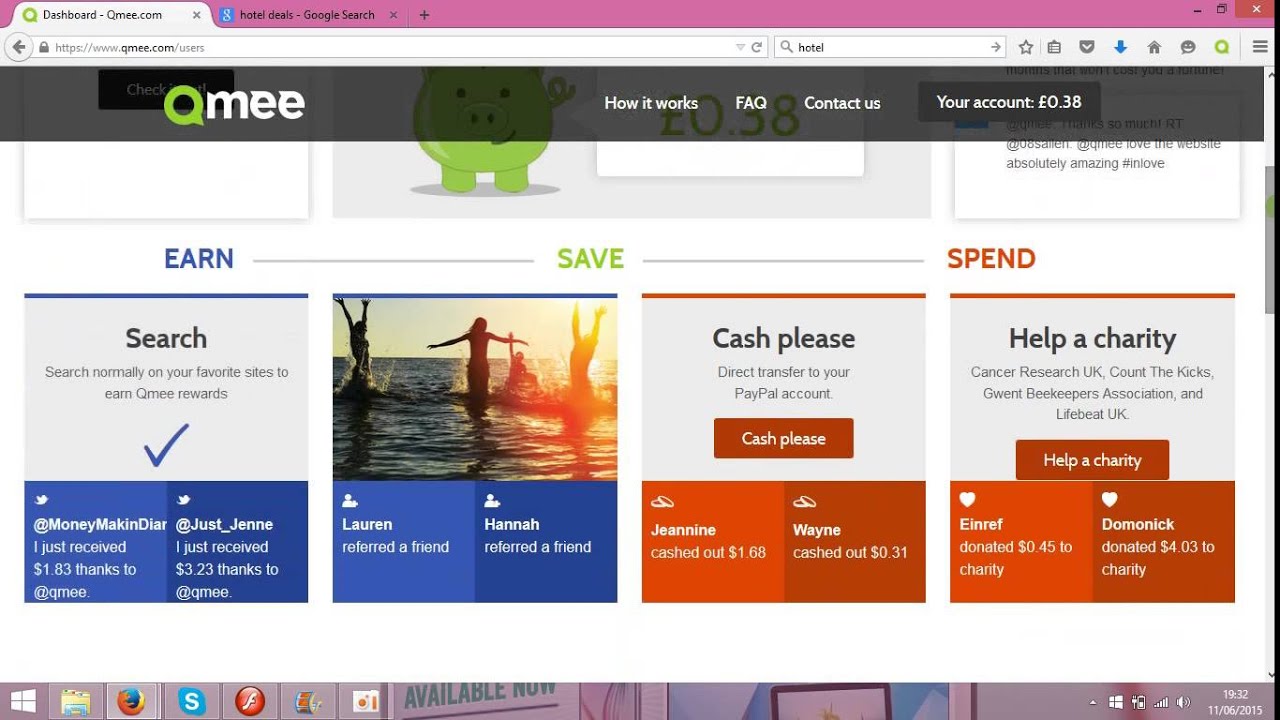The height and width of the screenshot is (720, 1280).
Task: Click the Pocket toolbar icon
Action: pos(1087,47)
